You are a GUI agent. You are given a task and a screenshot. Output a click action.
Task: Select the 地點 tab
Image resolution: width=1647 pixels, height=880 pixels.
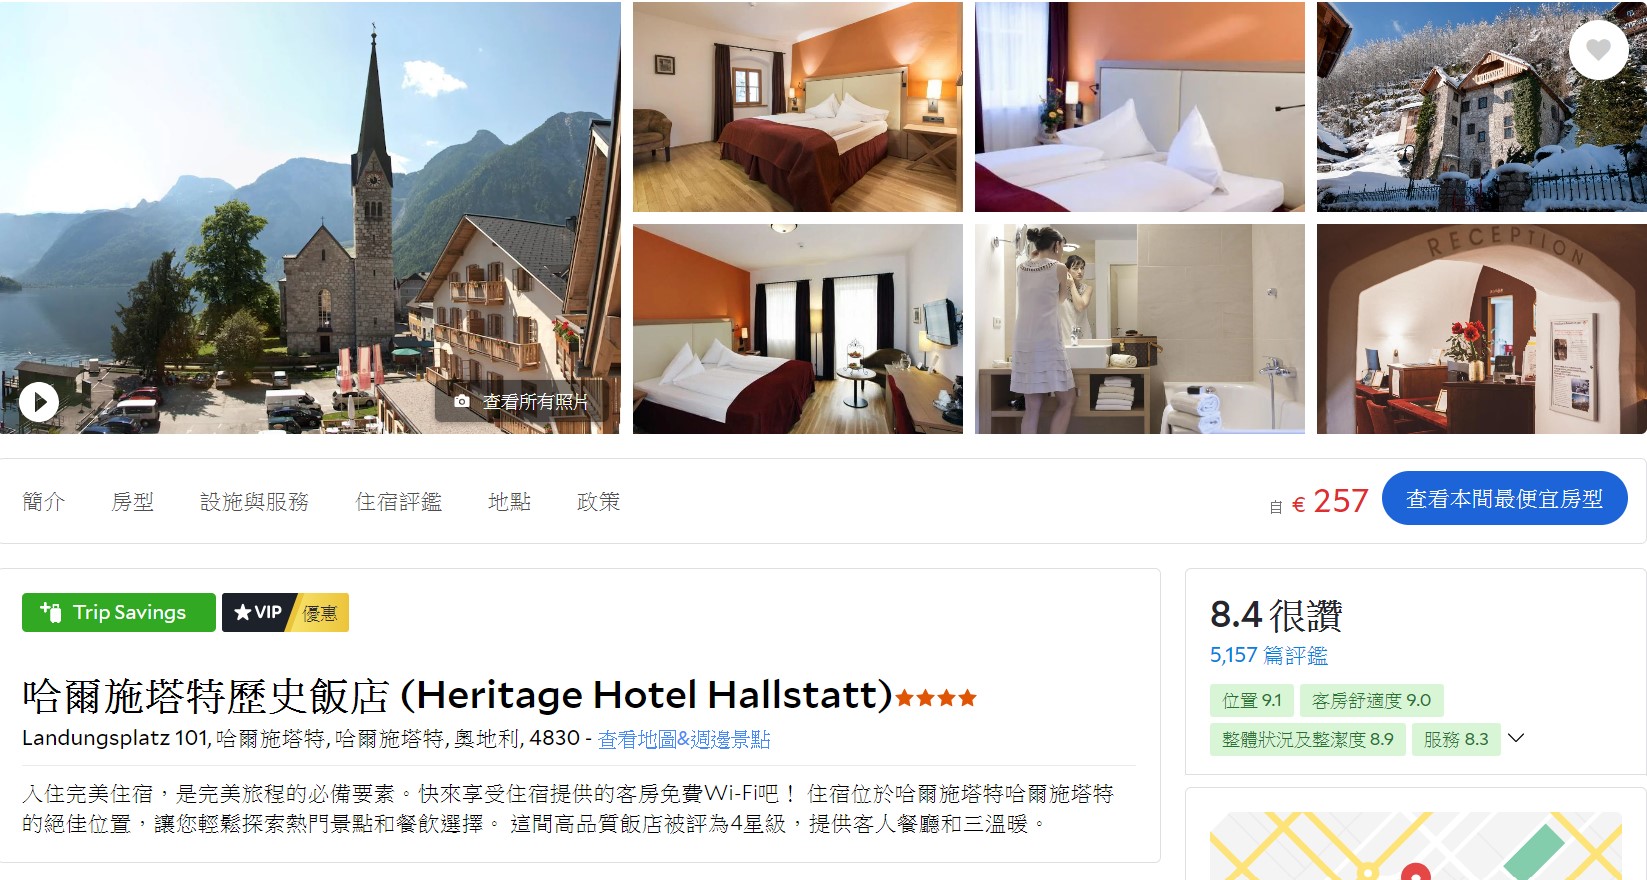tap(509, 502)
